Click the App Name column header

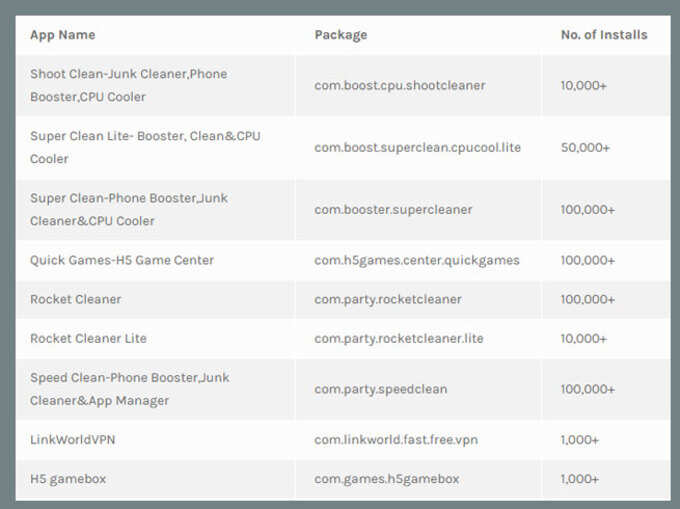[62, 35]
